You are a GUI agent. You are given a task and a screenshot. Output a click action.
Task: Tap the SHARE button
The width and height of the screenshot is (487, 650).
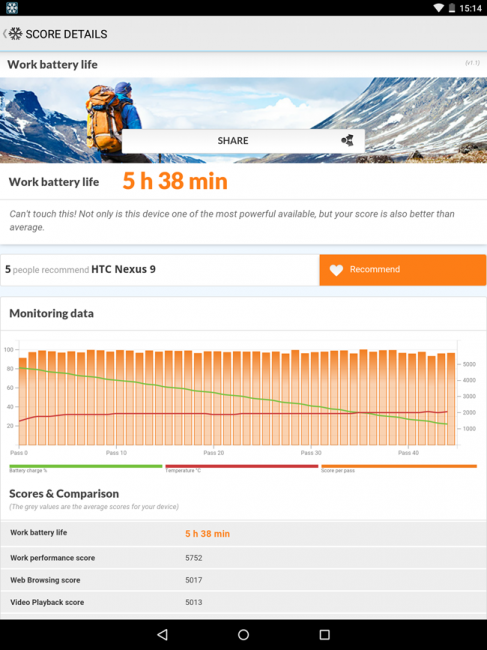243,141
